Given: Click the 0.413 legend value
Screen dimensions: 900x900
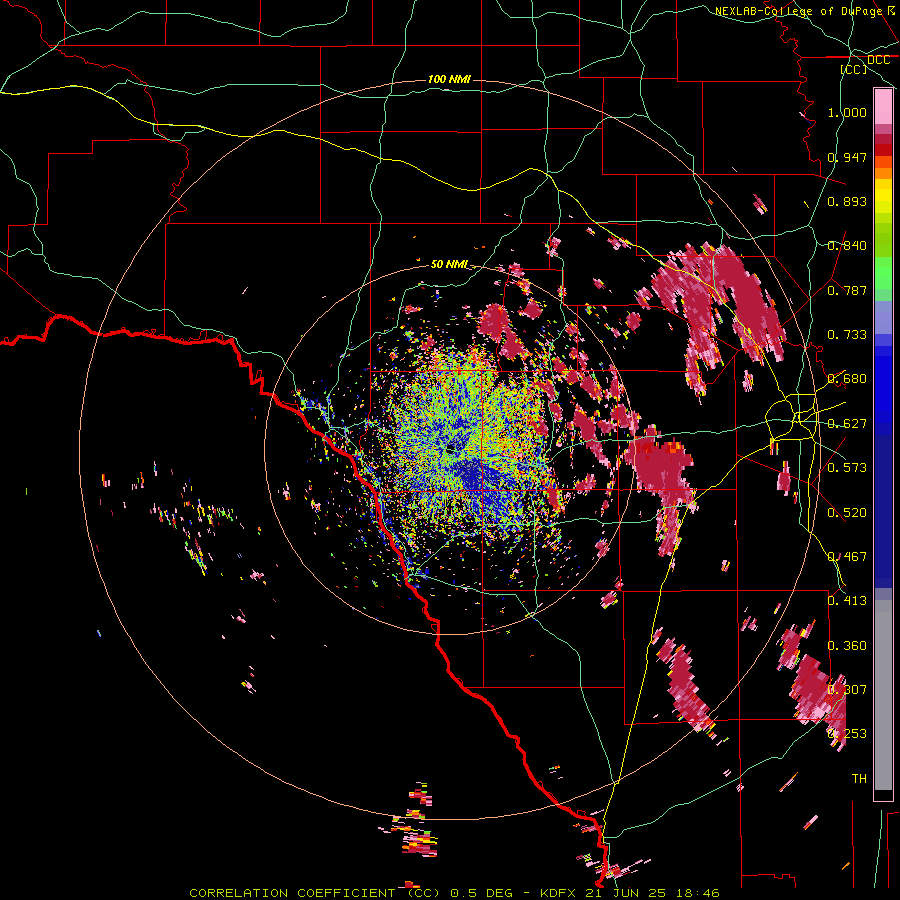Looking at the screenshot, I should (847, 600).
